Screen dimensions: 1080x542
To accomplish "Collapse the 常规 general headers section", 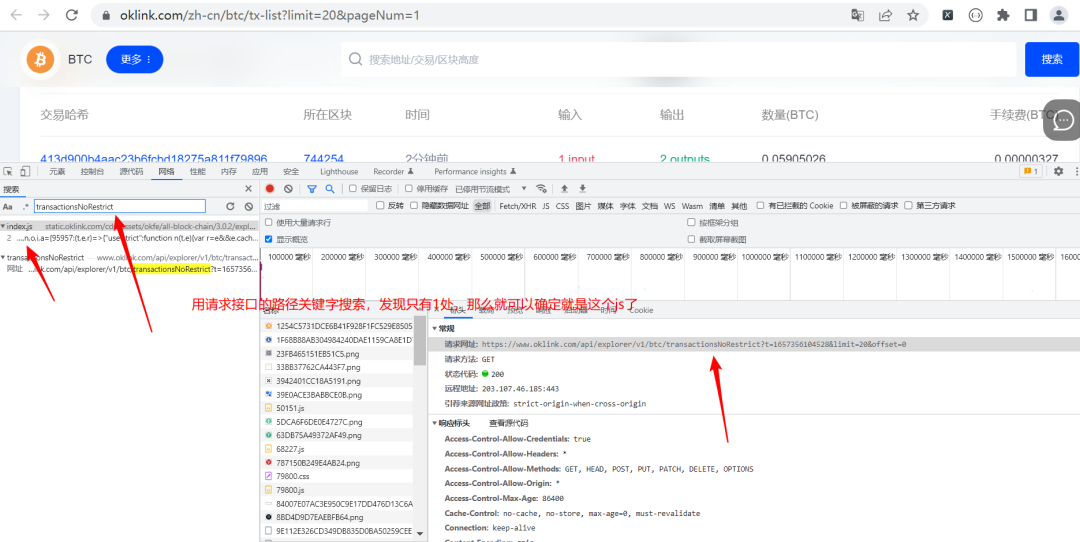I will coord(434,329).
